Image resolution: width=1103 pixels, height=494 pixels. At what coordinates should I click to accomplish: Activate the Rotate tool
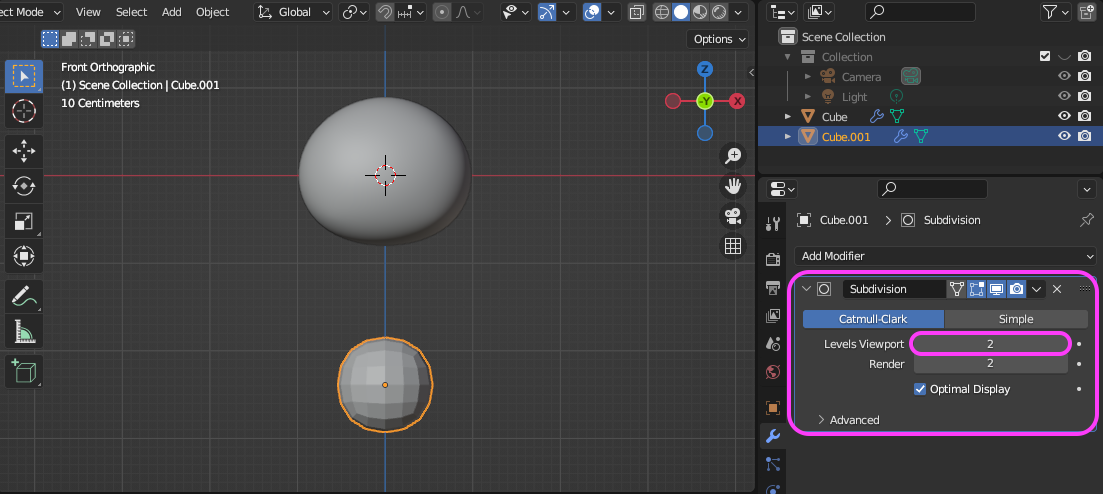23,186
